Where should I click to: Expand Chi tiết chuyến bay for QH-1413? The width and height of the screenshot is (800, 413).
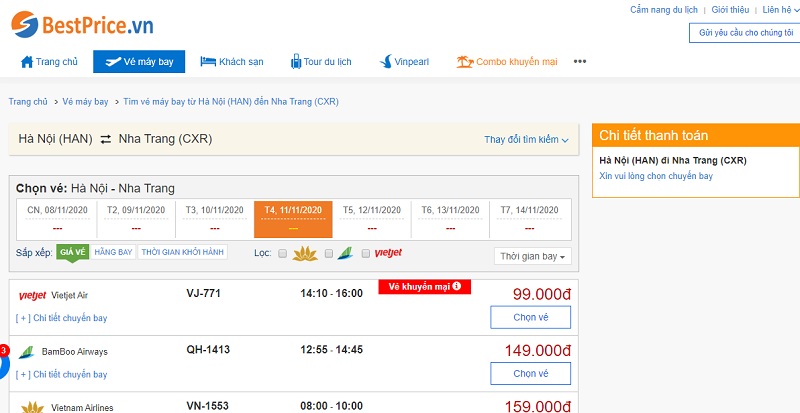[x=62, y=375]
